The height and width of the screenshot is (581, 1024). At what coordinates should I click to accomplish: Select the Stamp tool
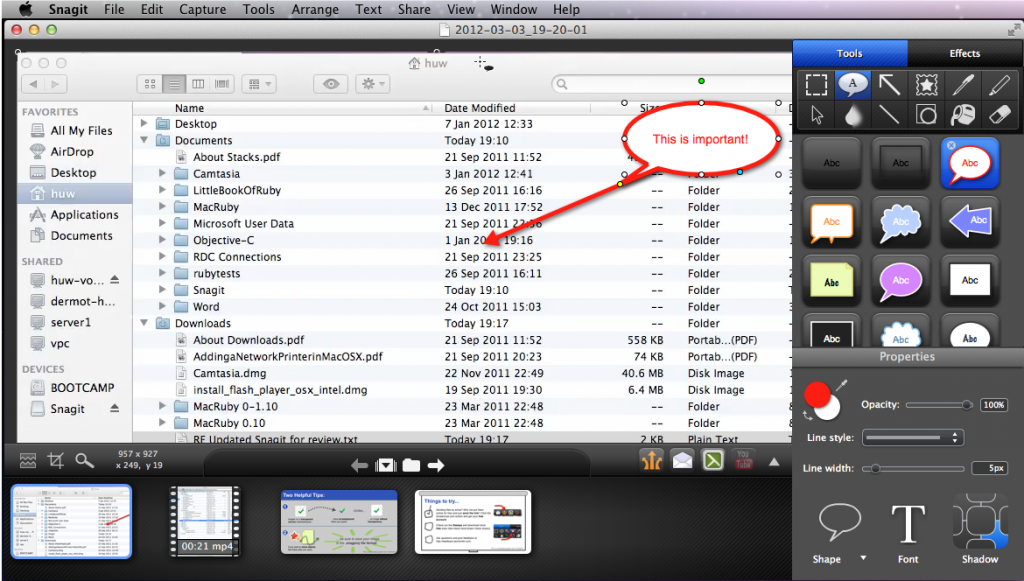(926, 84)
